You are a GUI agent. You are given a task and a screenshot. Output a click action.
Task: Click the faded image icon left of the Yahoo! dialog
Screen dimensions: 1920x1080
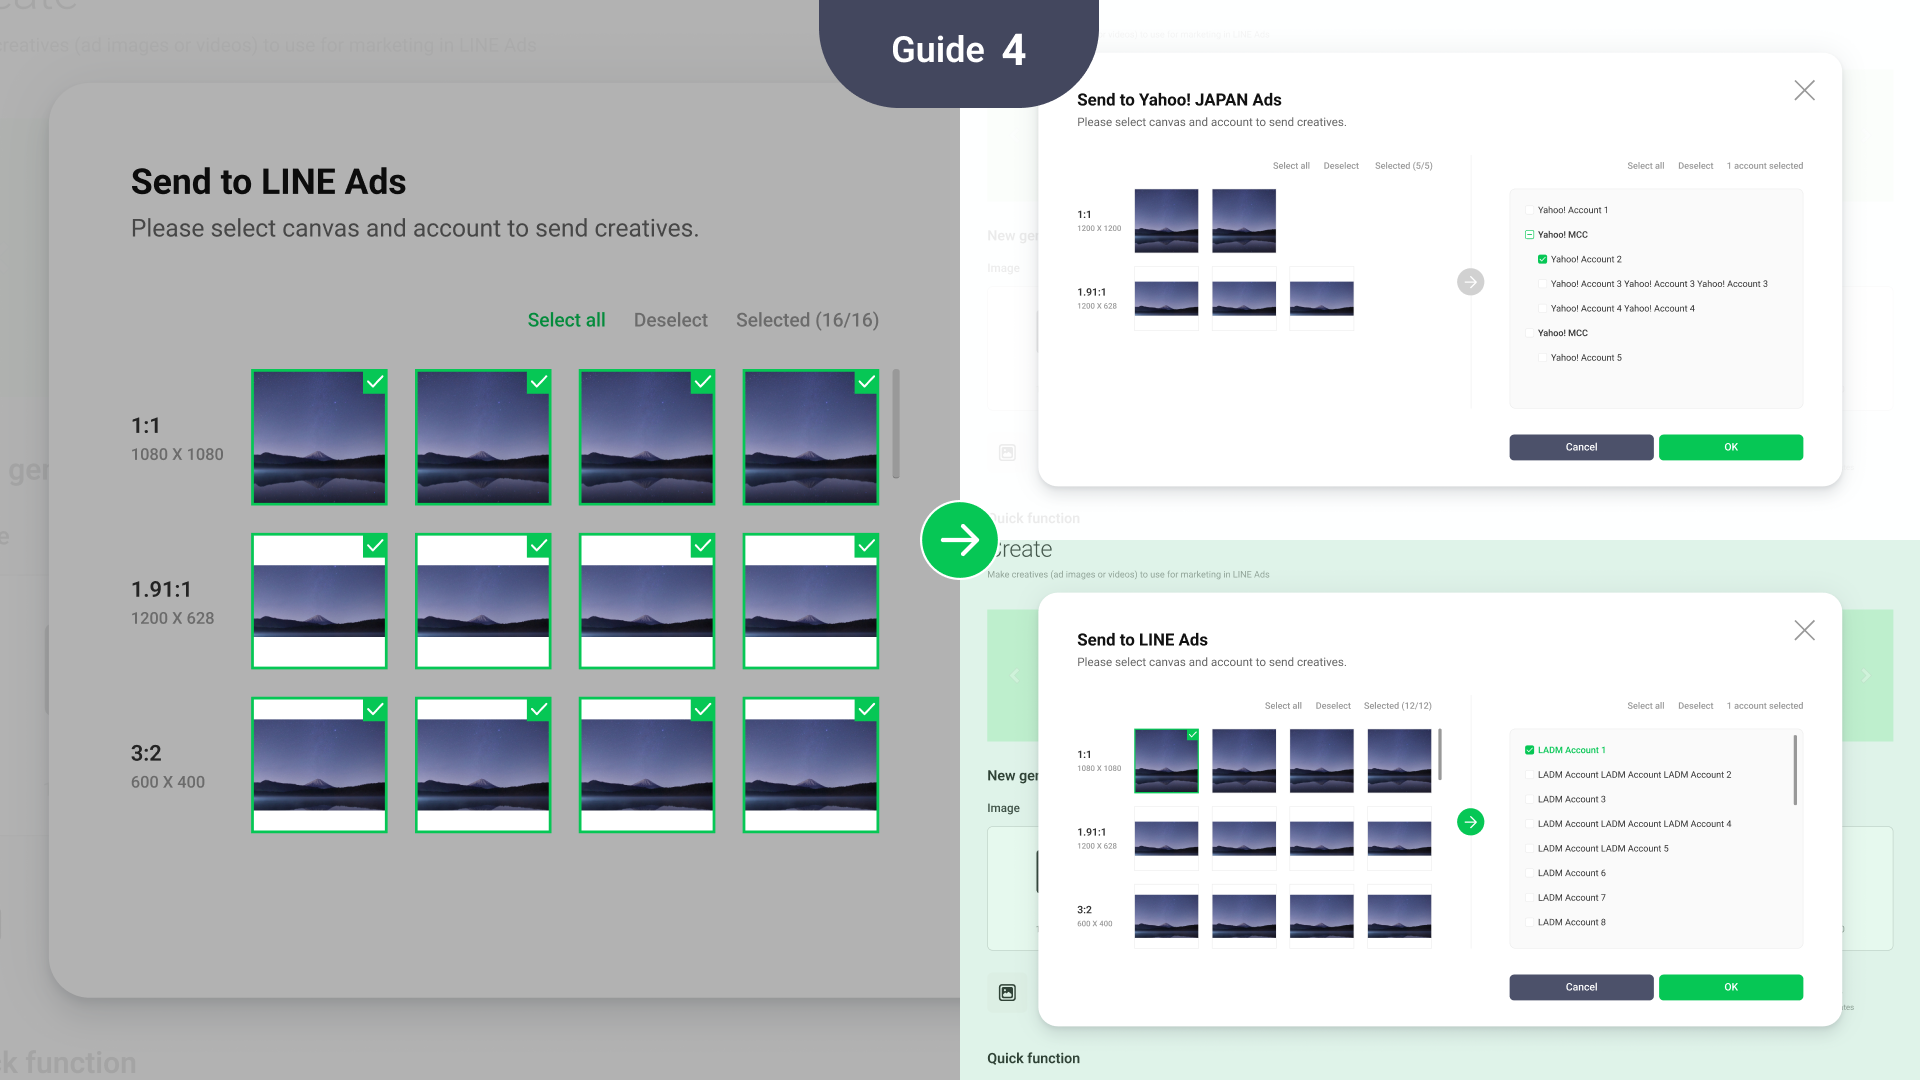(1007, 453)
